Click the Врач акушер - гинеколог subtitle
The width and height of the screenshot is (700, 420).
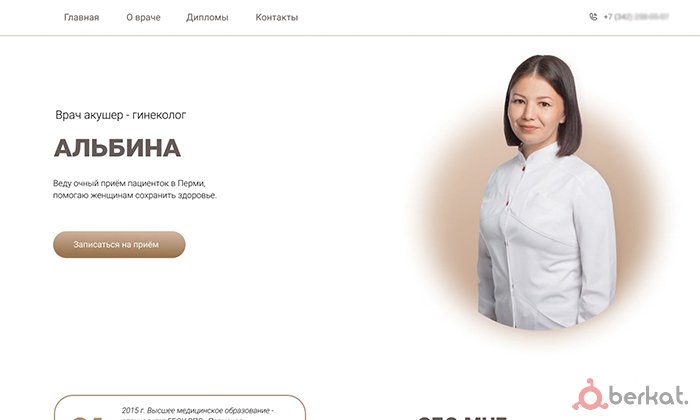click(121, 115)
